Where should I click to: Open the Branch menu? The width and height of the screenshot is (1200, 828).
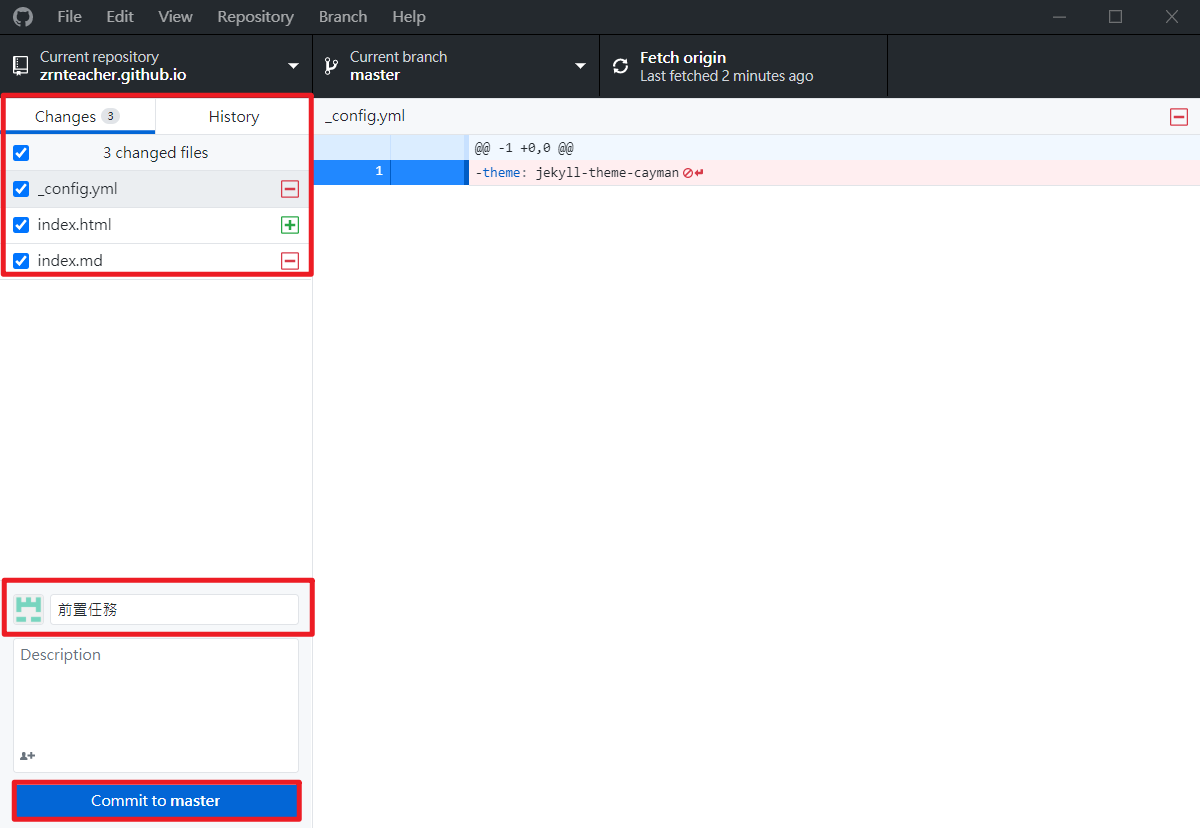pos(342,17)
